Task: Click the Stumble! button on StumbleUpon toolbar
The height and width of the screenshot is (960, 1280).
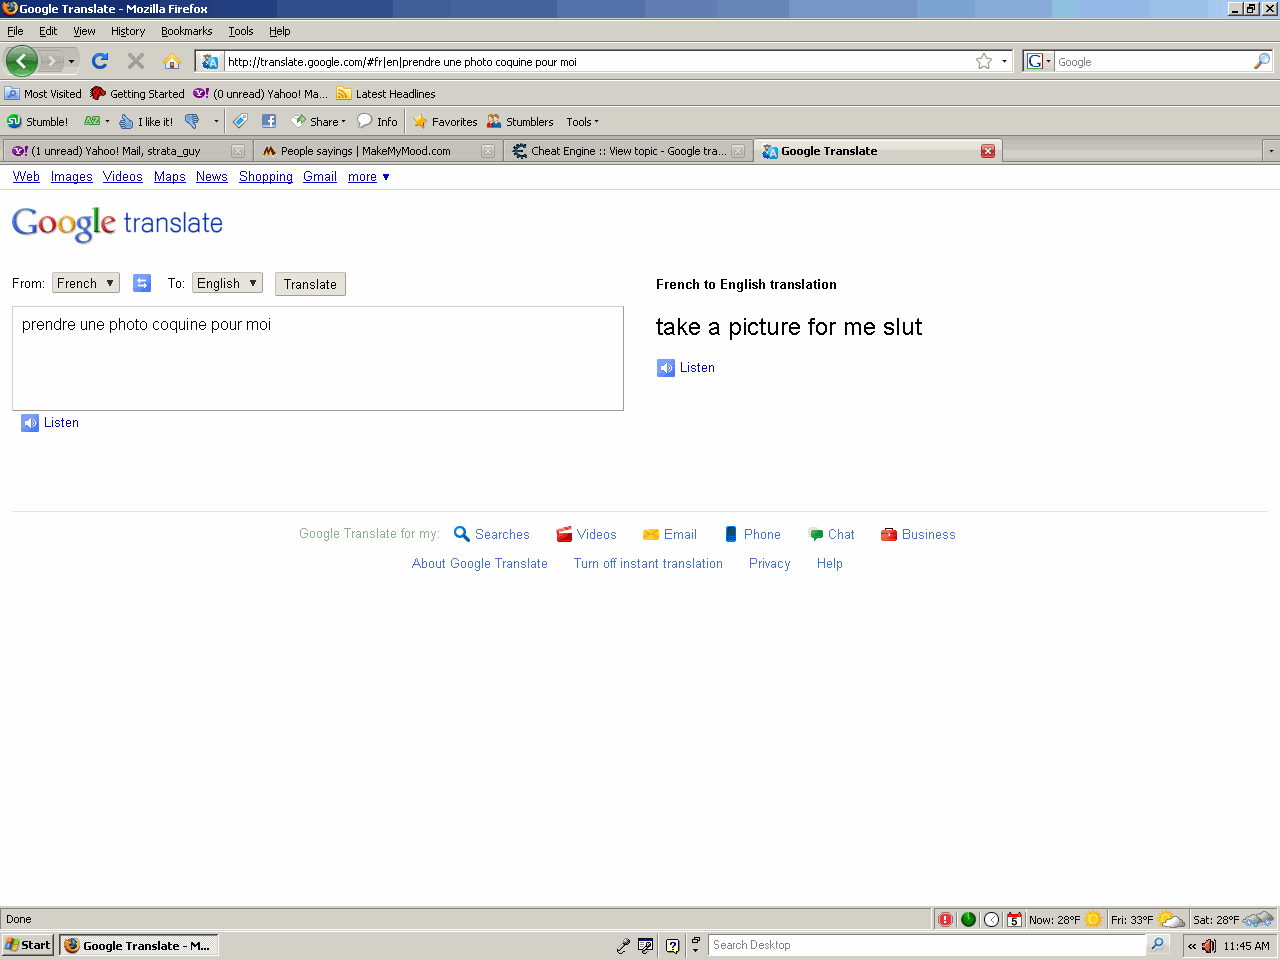Action: tap(37, 121)
